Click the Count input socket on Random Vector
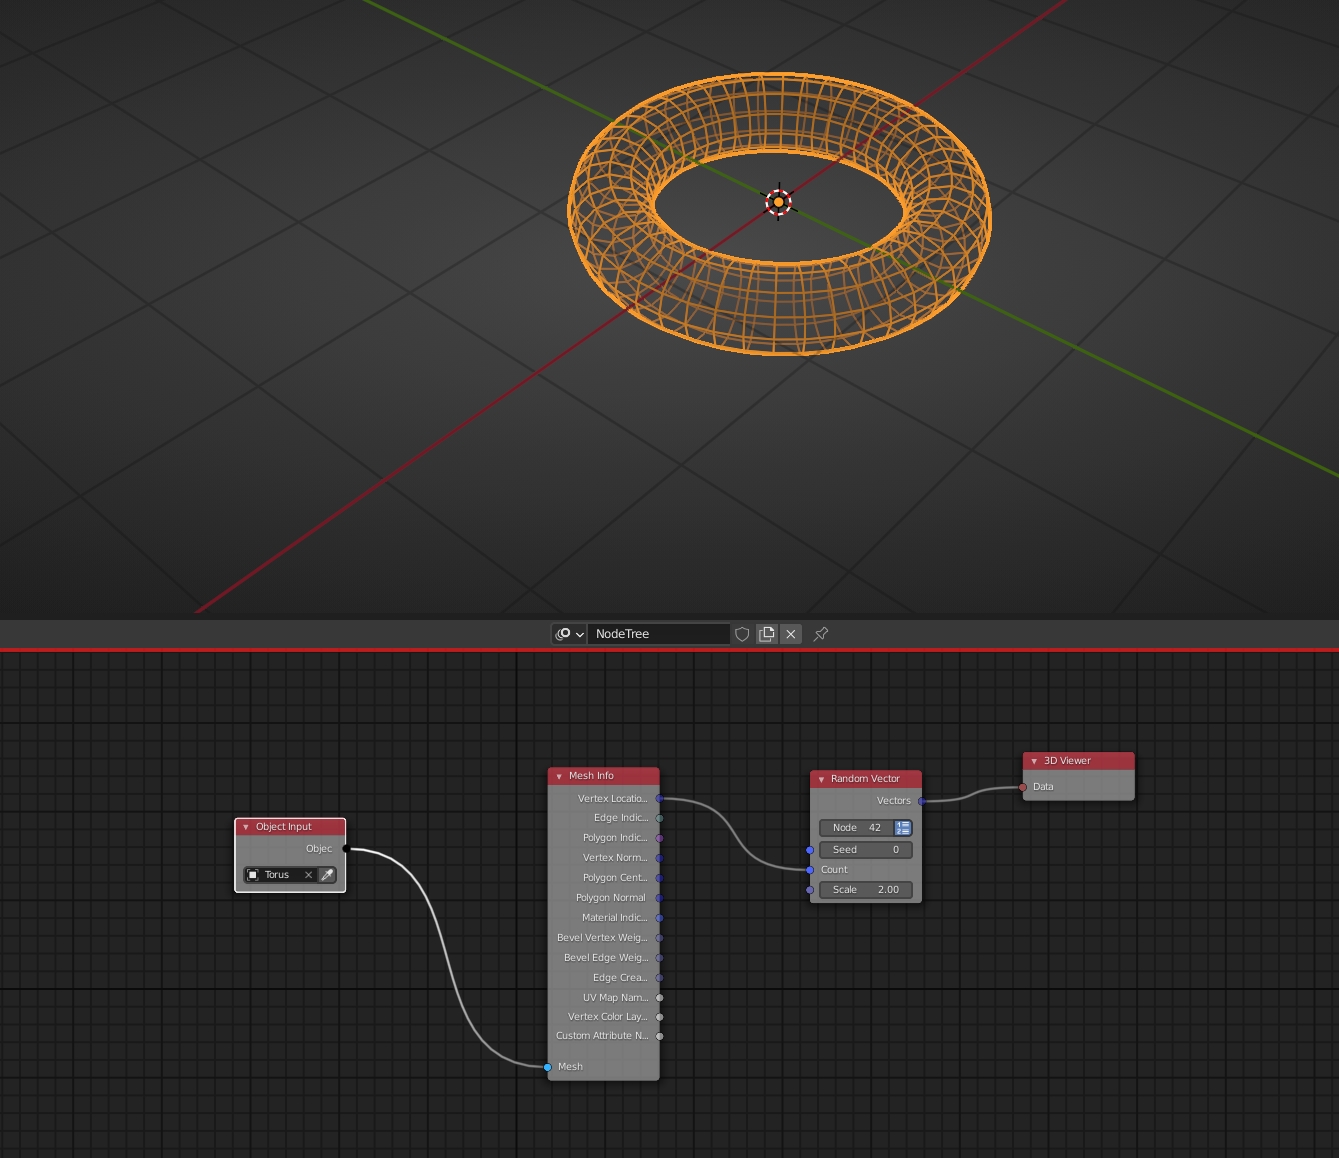 click(809, 870)
